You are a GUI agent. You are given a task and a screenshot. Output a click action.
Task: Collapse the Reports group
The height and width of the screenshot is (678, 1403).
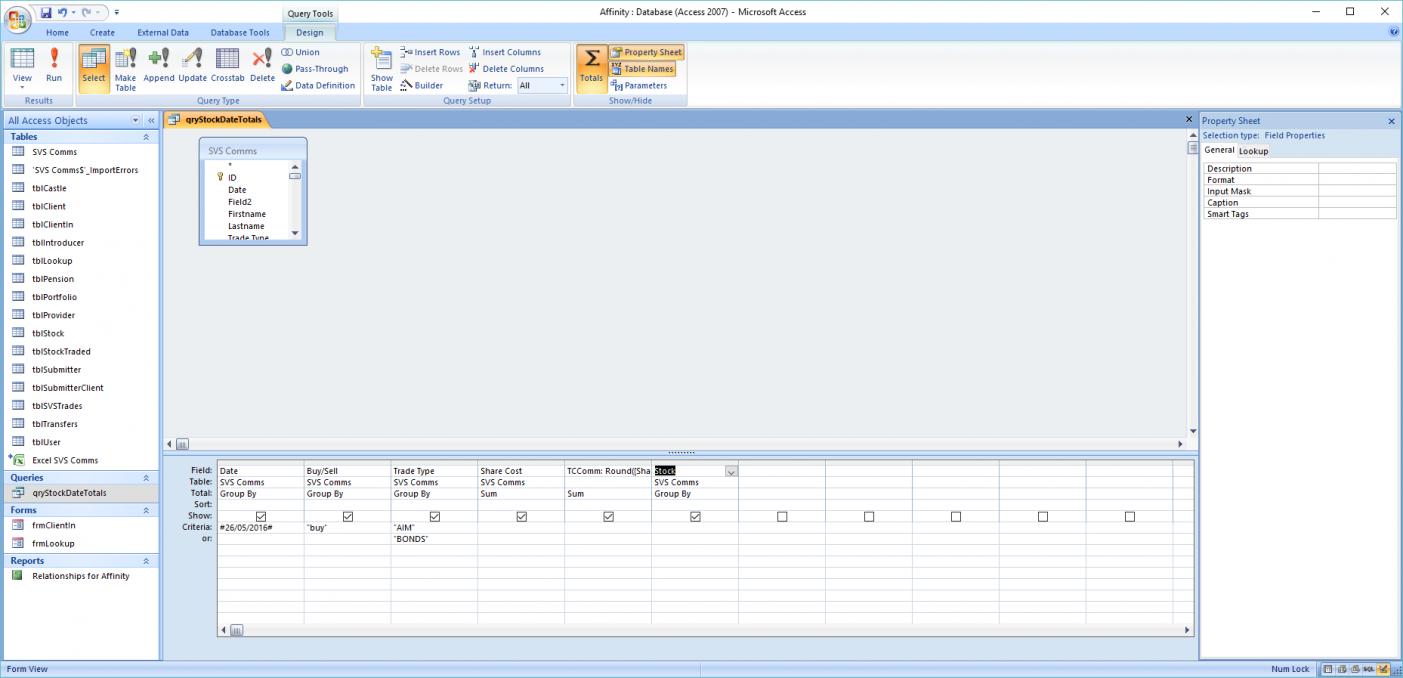click(146, 561)
